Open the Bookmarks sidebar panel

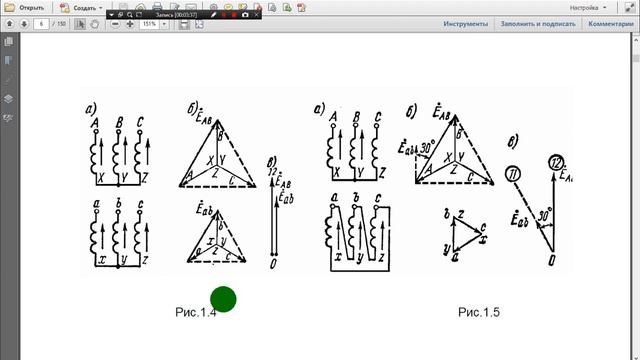pyautogui.click(x=9, y=60)
